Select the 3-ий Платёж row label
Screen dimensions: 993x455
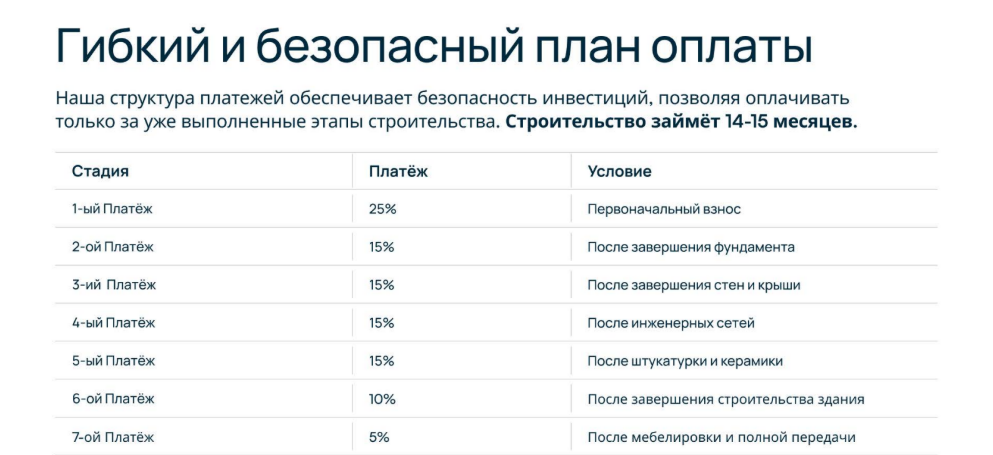click(114, 285)
